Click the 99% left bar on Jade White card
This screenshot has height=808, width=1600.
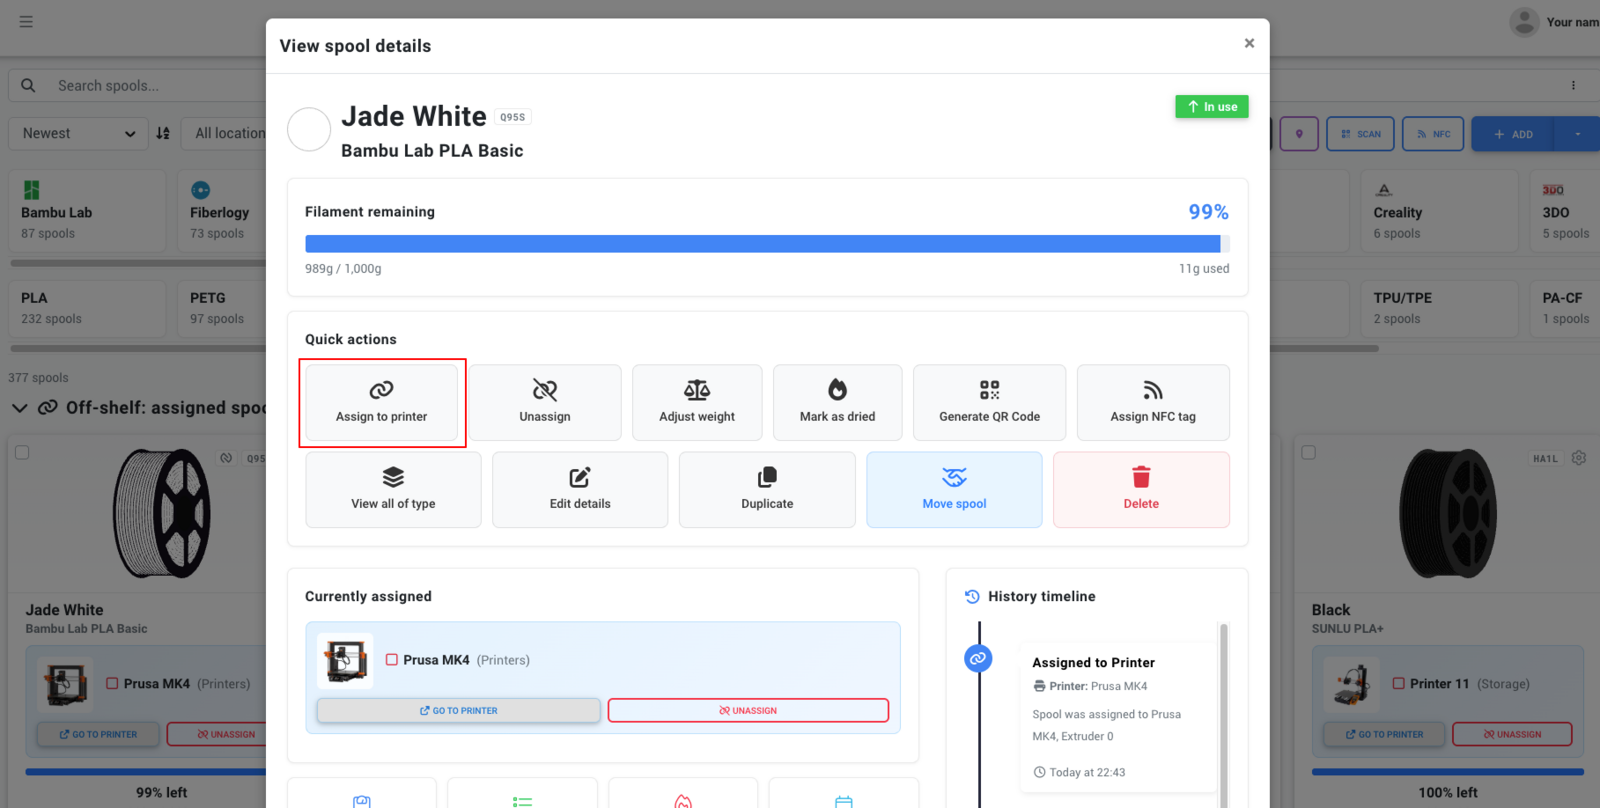click(146, 772)
